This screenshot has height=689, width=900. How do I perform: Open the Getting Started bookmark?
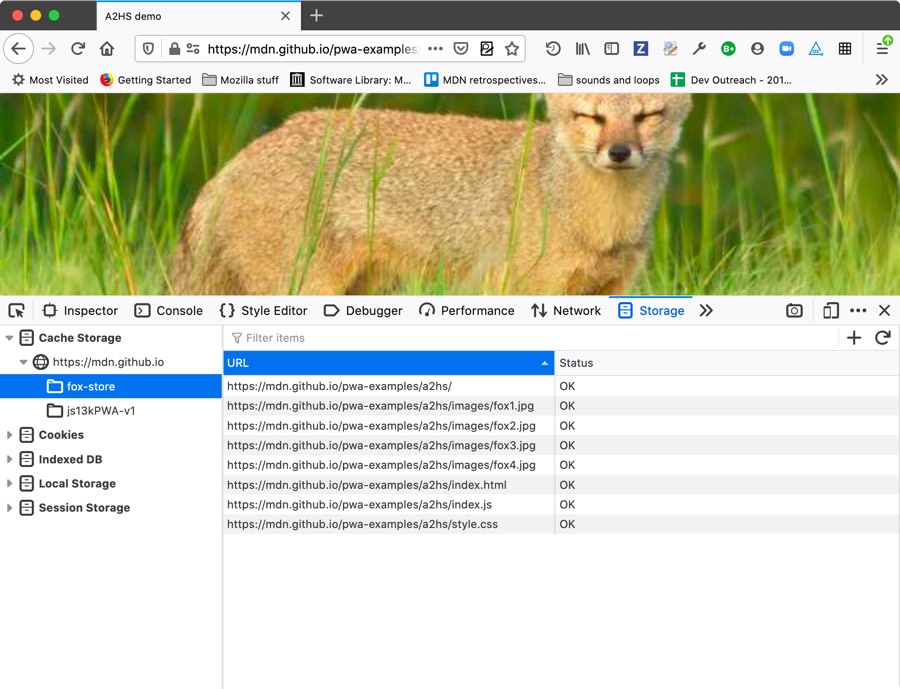coord(148,79)
